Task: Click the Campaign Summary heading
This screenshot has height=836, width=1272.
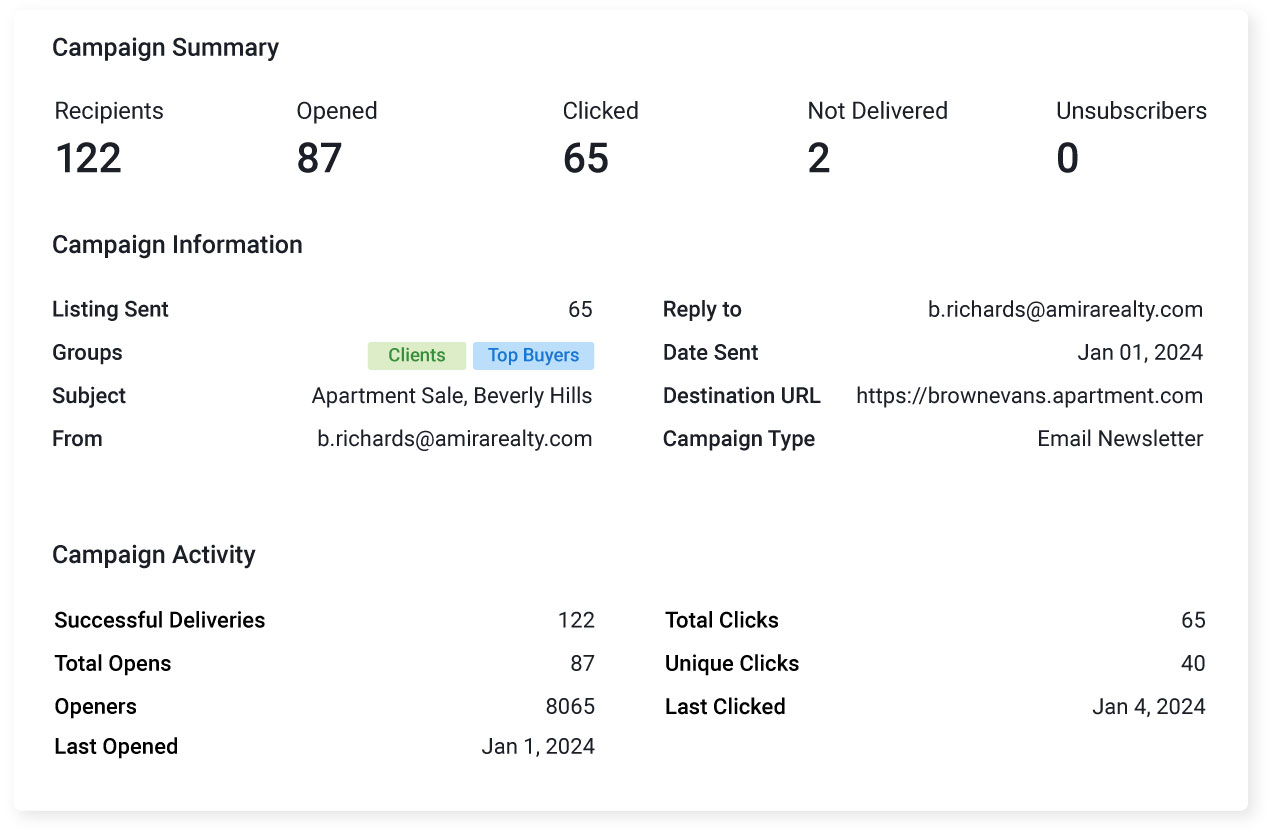Action: coord(165,47)
